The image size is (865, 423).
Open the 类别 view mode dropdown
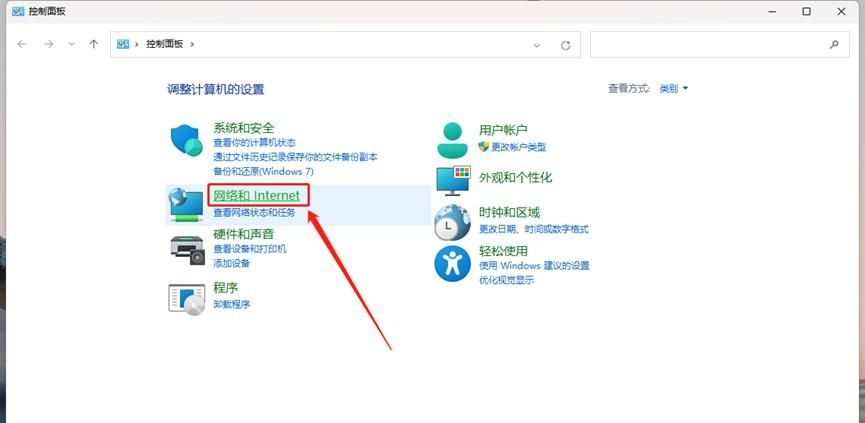pyautogui.click(x=674, y=88)
